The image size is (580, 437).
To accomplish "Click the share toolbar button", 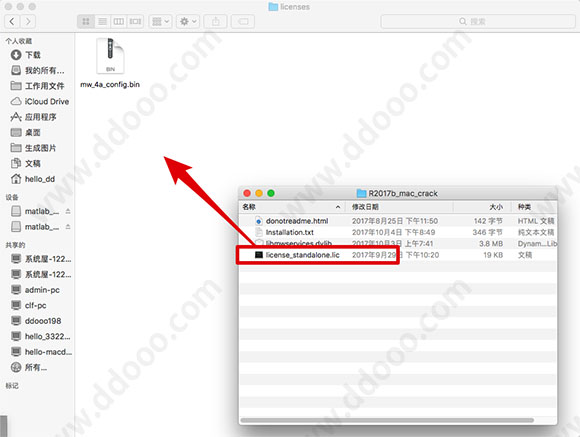I will tap(216, 21).
